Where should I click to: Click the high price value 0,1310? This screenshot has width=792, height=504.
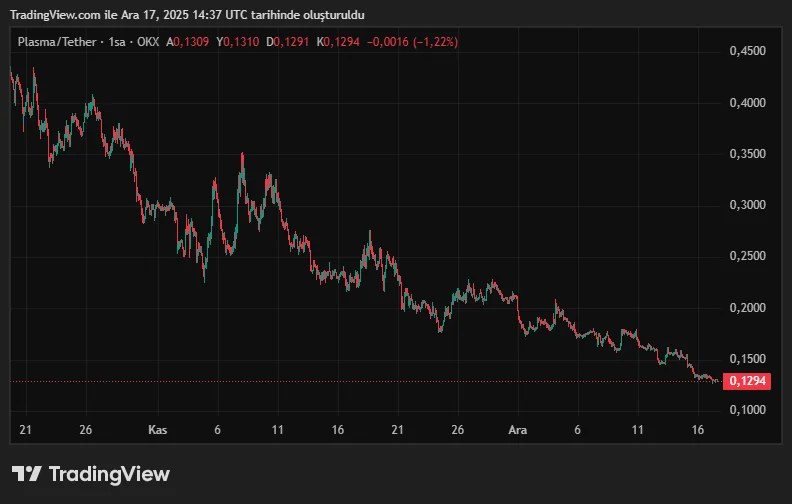pyautogui.click(x=241, y=42)
